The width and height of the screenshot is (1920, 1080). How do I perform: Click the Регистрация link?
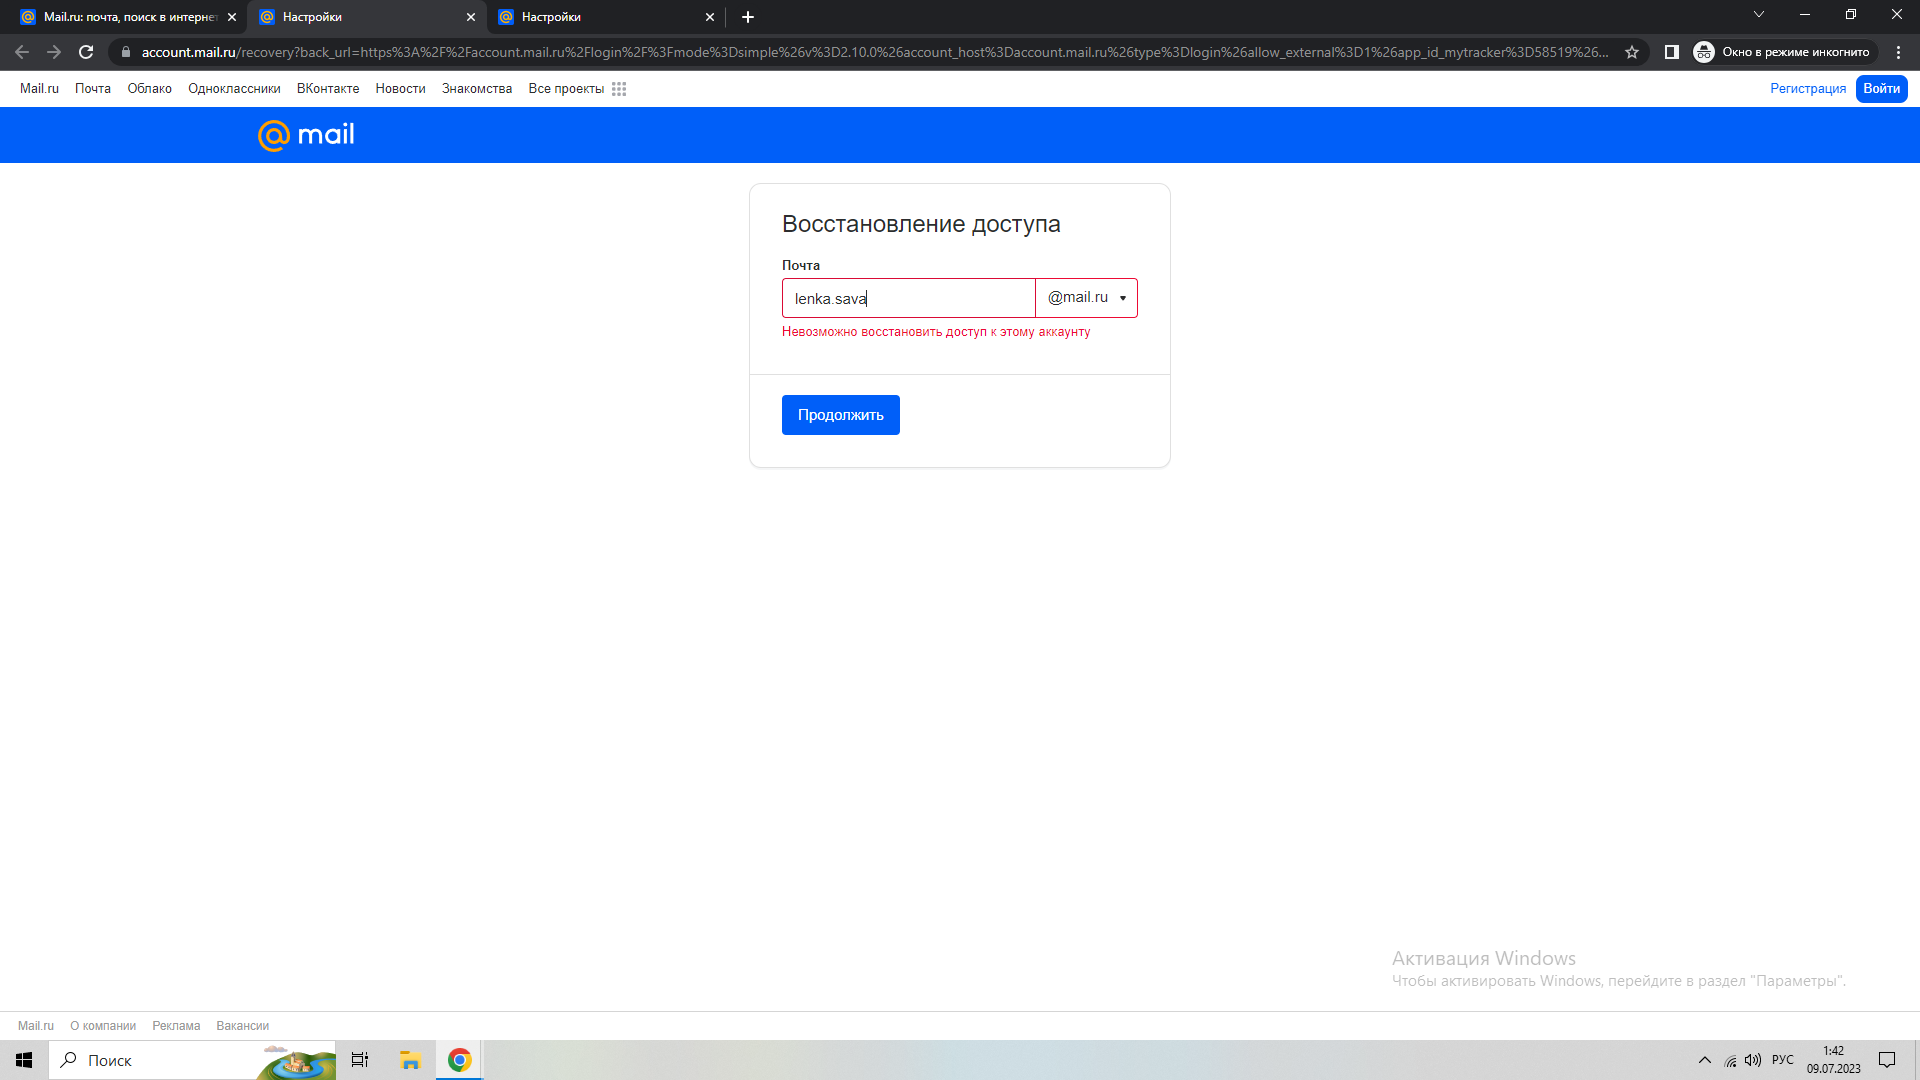pos(1808,89)
